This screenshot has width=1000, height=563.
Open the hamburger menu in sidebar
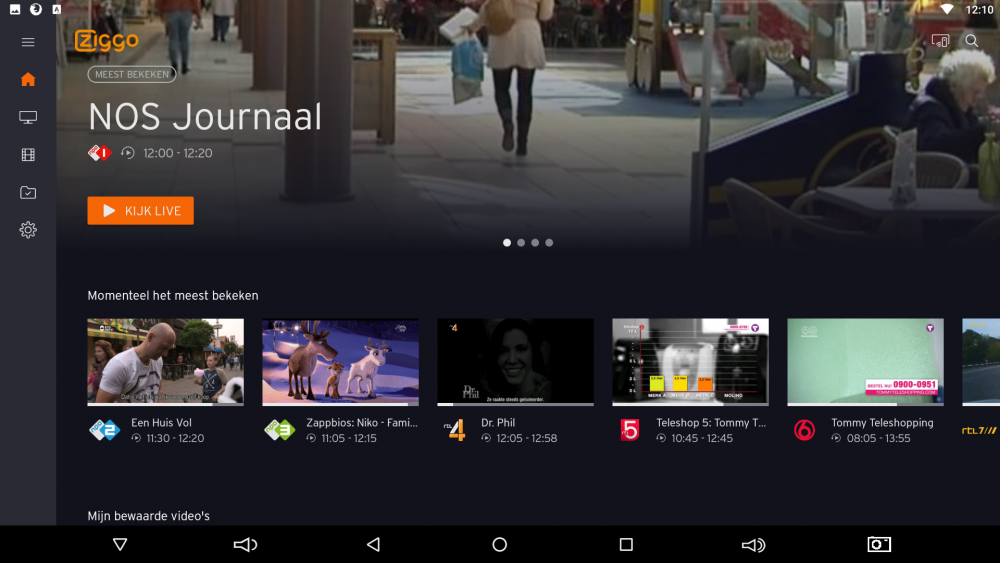(x=28, y=42)
